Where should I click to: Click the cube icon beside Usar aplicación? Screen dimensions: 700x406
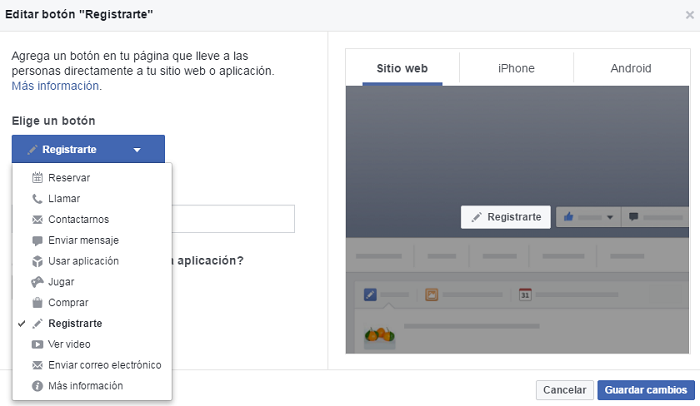pyautogui.click(x=37, y=261)
